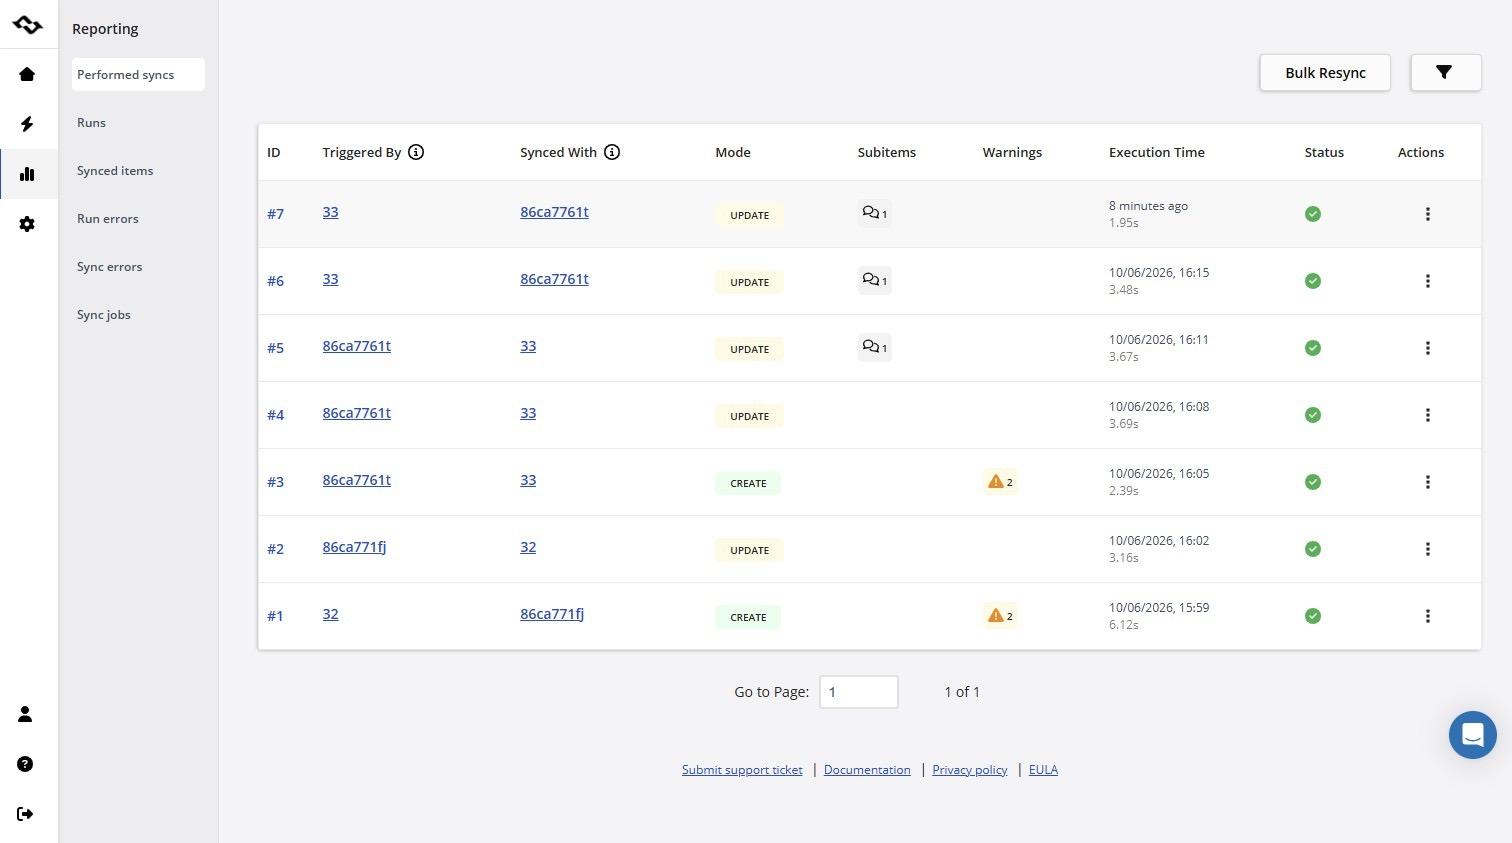
Task: Open the user profile icon
Action: coord(25,714)
